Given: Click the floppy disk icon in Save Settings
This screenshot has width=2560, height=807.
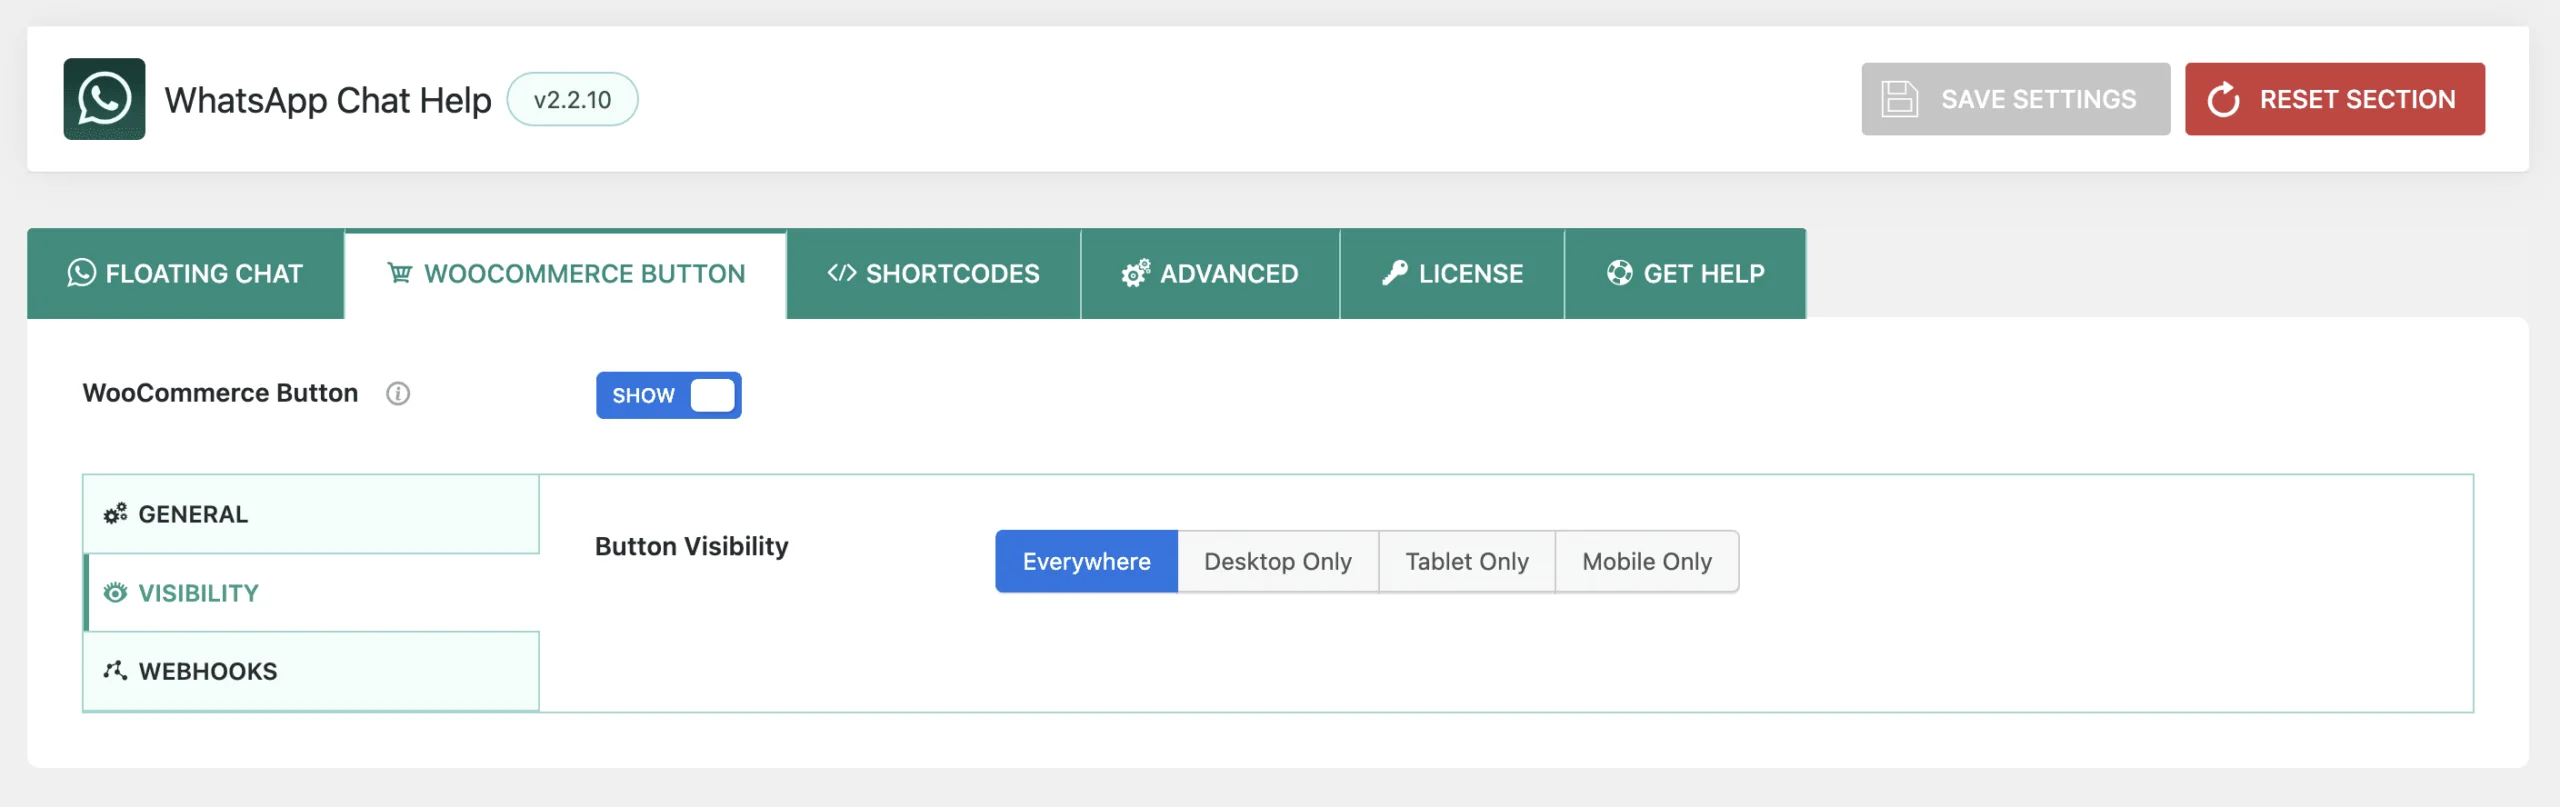Looking at the screenshot, I should 1899,99.
